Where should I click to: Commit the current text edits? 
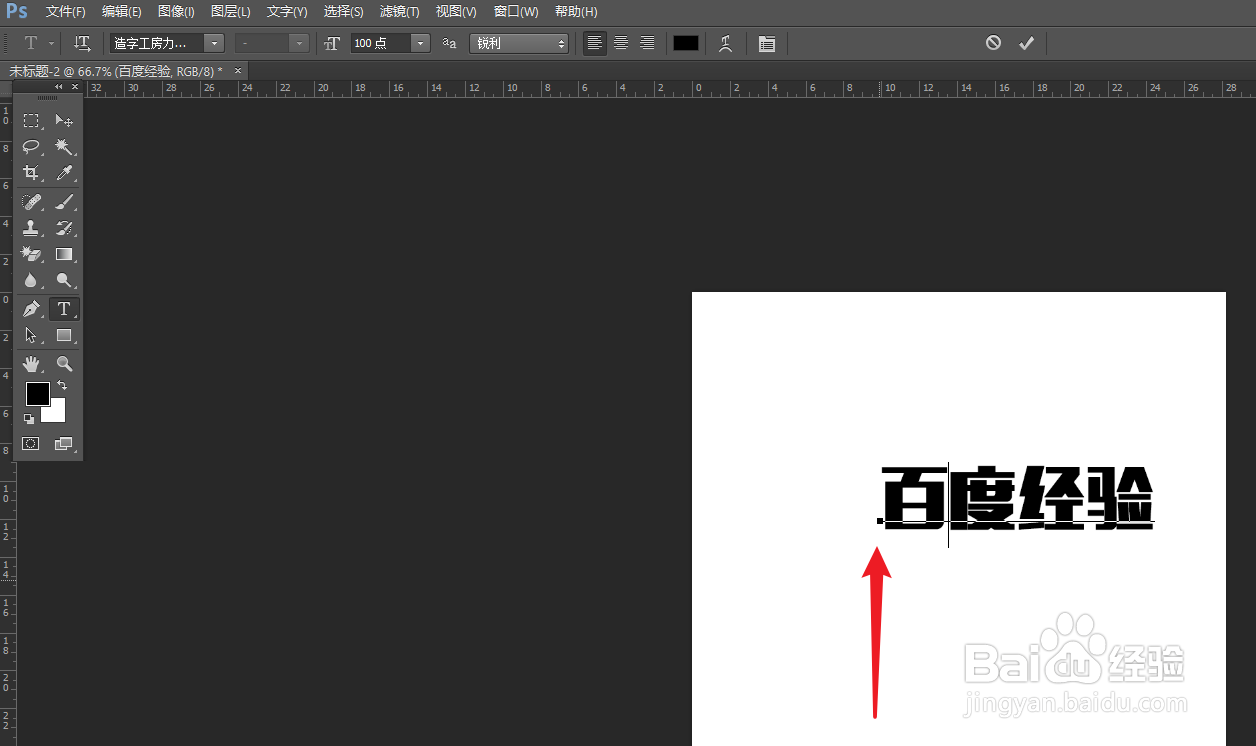(1026, 43)
